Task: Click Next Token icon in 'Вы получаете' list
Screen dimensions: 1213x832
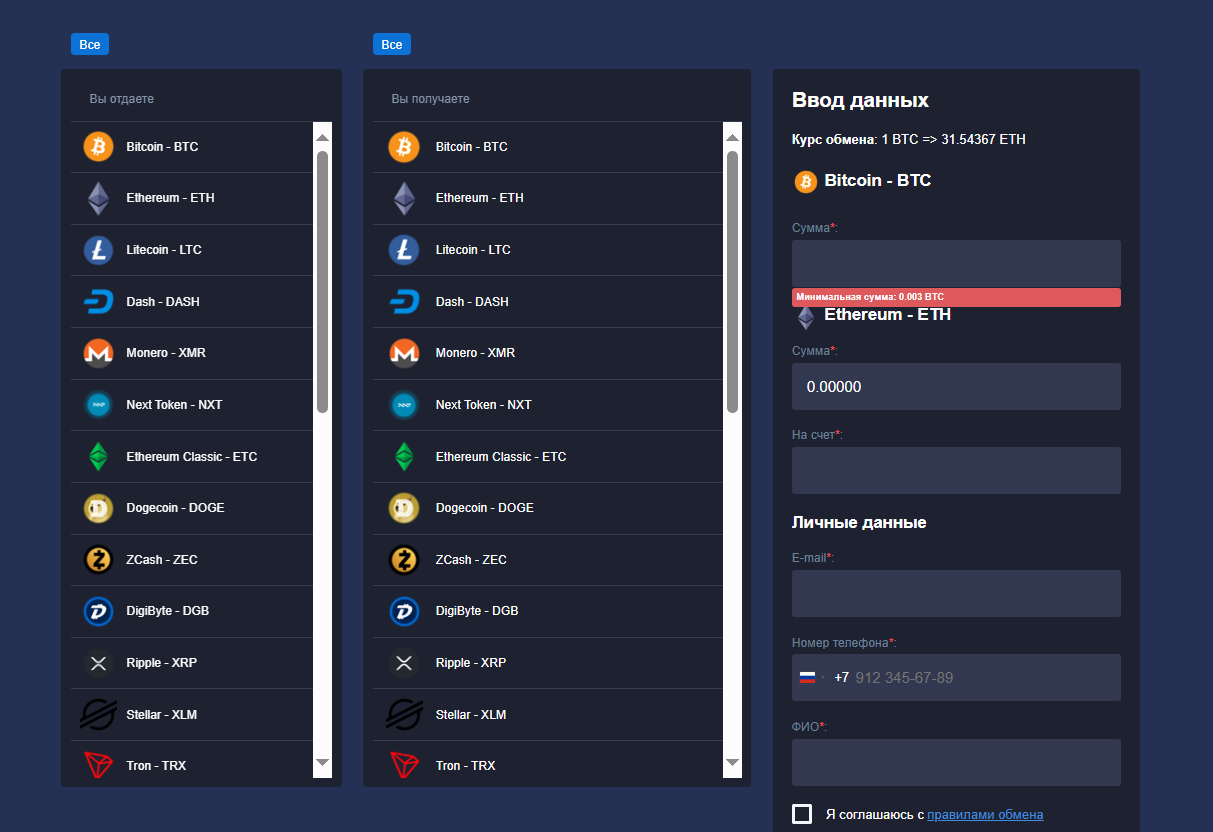Action: tap(404, 405)
